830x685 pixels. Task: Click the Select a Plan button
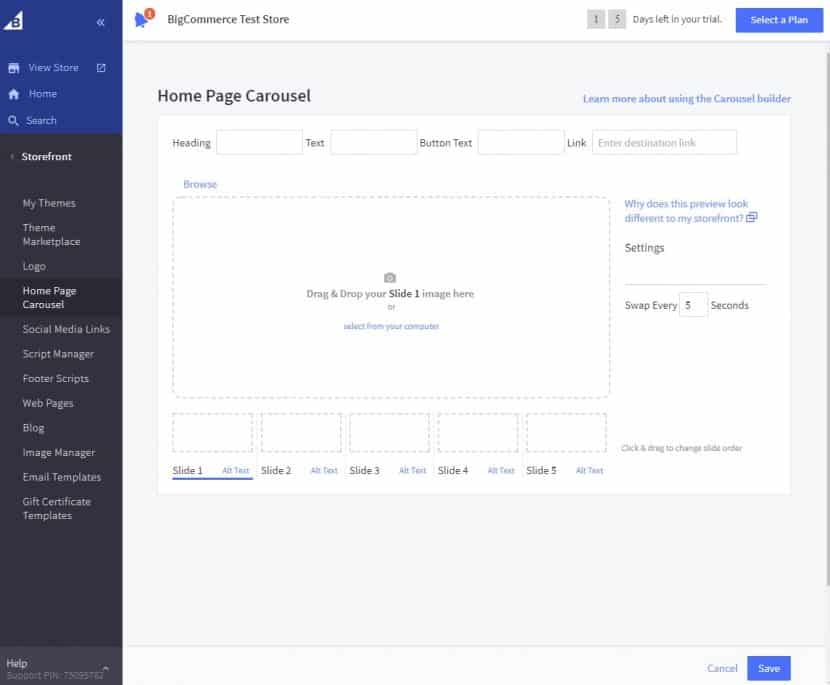click(779, 20)
